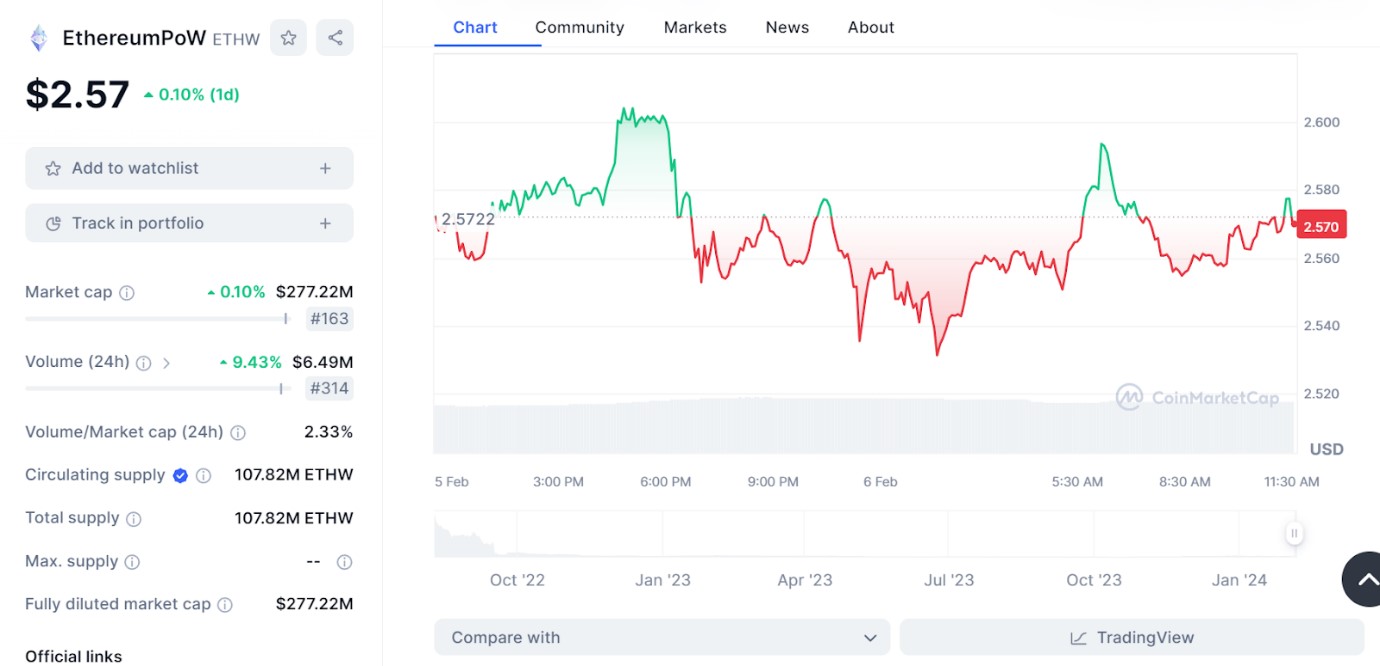Switch to the Markets tab
Viewport: 1380px width, 666px height.
click(x=695, y=27)
